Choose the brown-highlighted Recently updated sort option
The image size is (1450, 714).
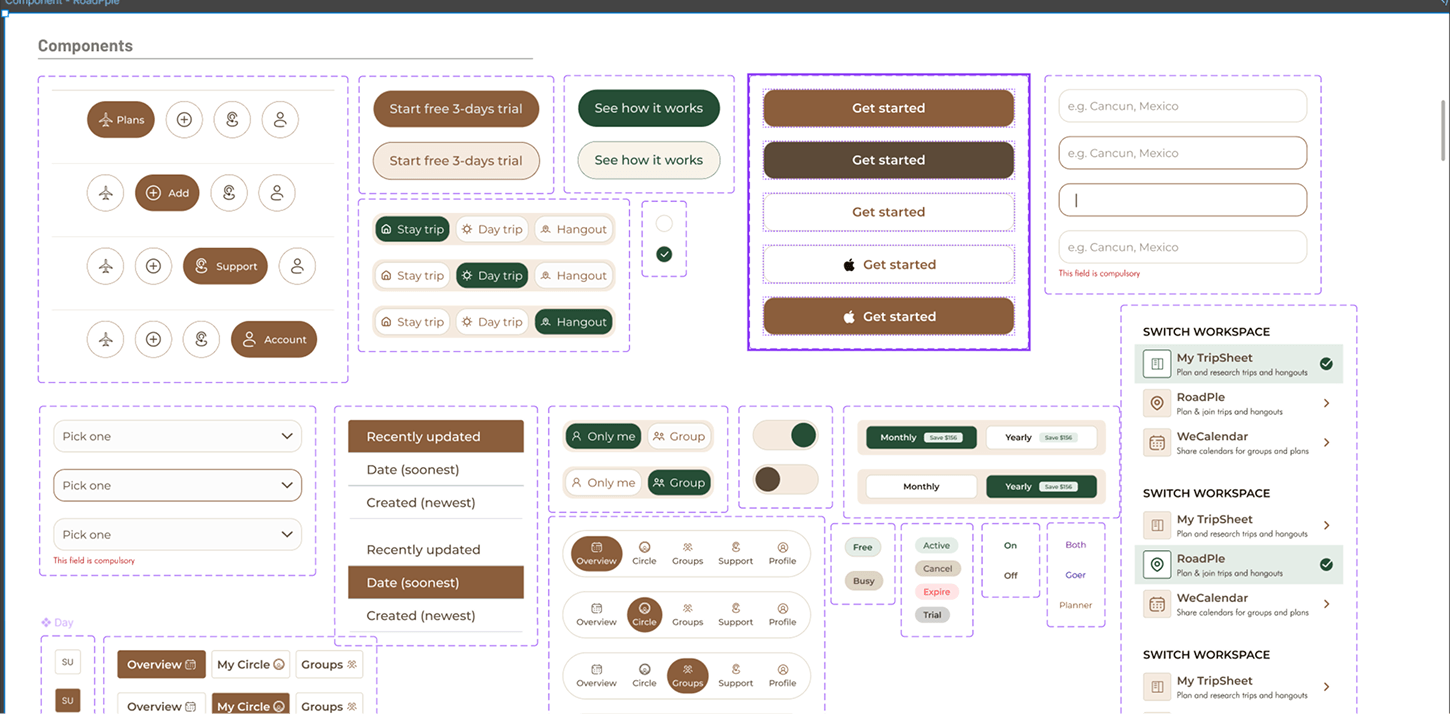(436, 436)
